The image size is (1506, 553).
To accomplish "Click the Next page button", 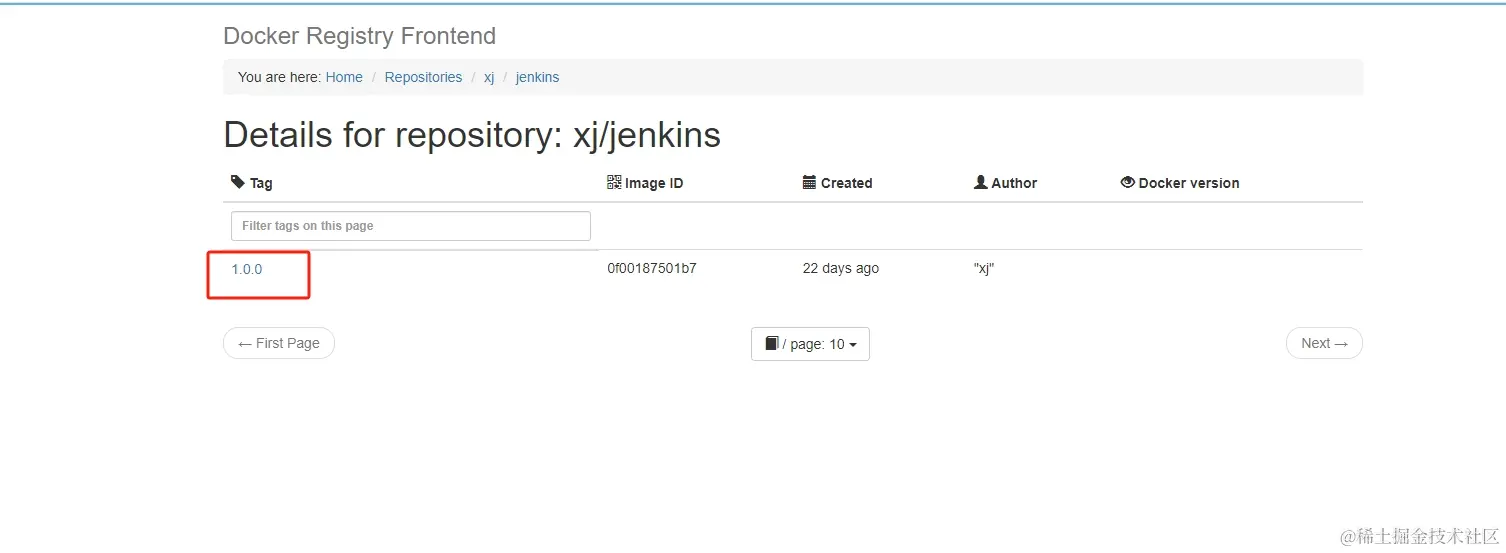I will (x=1324, y=343).
